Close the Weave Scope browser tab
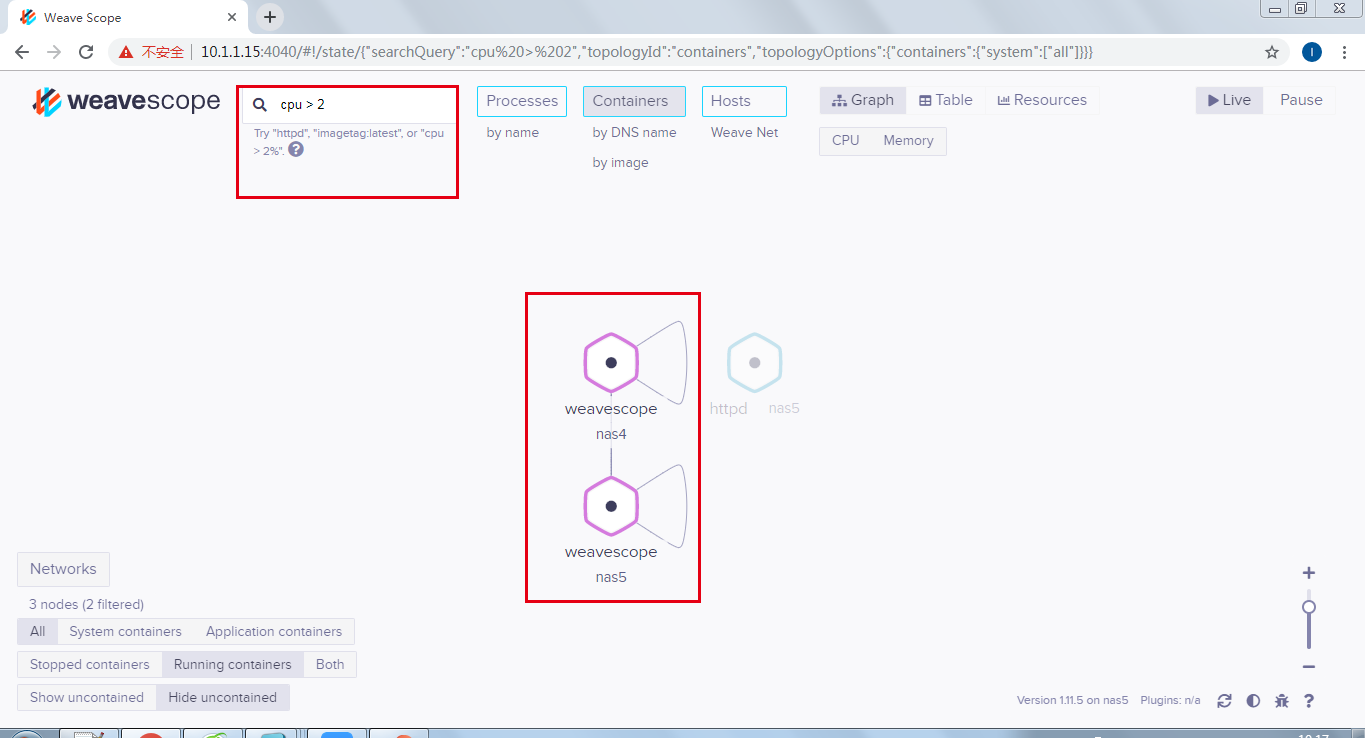The height and width of the screenshot is (738, 1365). pyautogui.click(x=232, y=17)
